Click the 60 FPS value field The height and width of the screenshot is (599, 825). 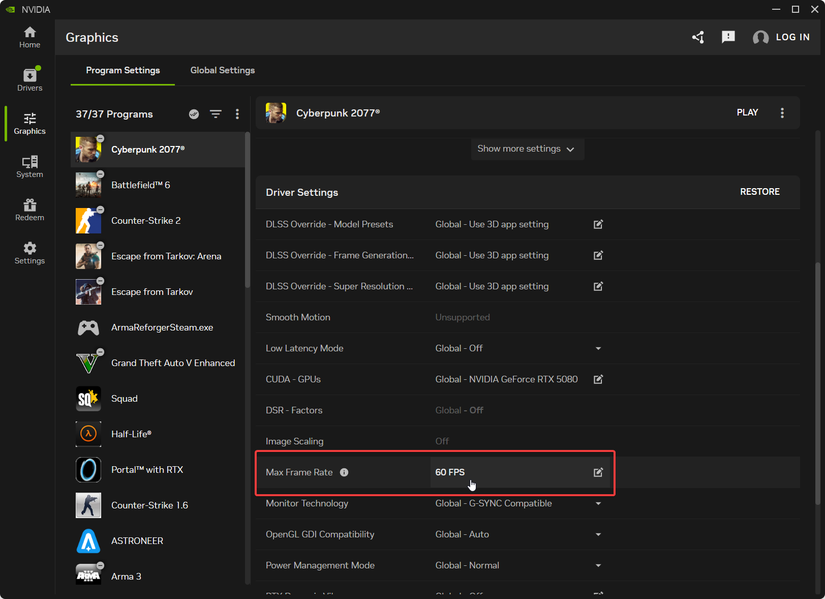point(518,473)
